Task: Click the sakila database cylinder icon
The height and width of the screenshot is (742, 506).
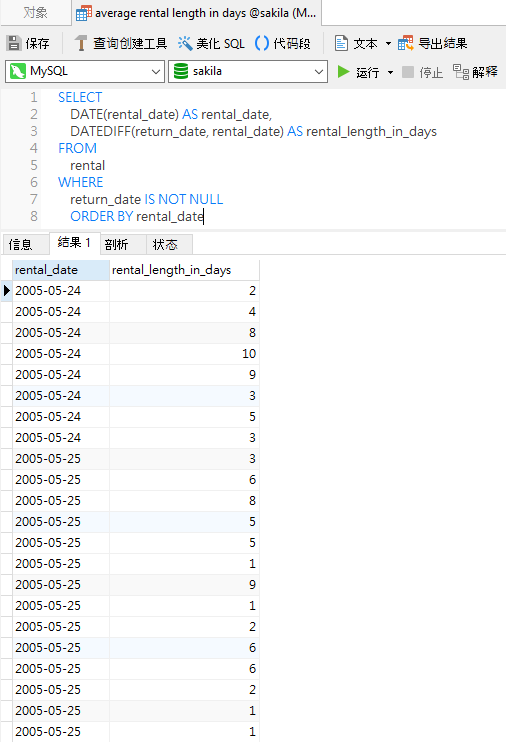Action: coord(181,71)
